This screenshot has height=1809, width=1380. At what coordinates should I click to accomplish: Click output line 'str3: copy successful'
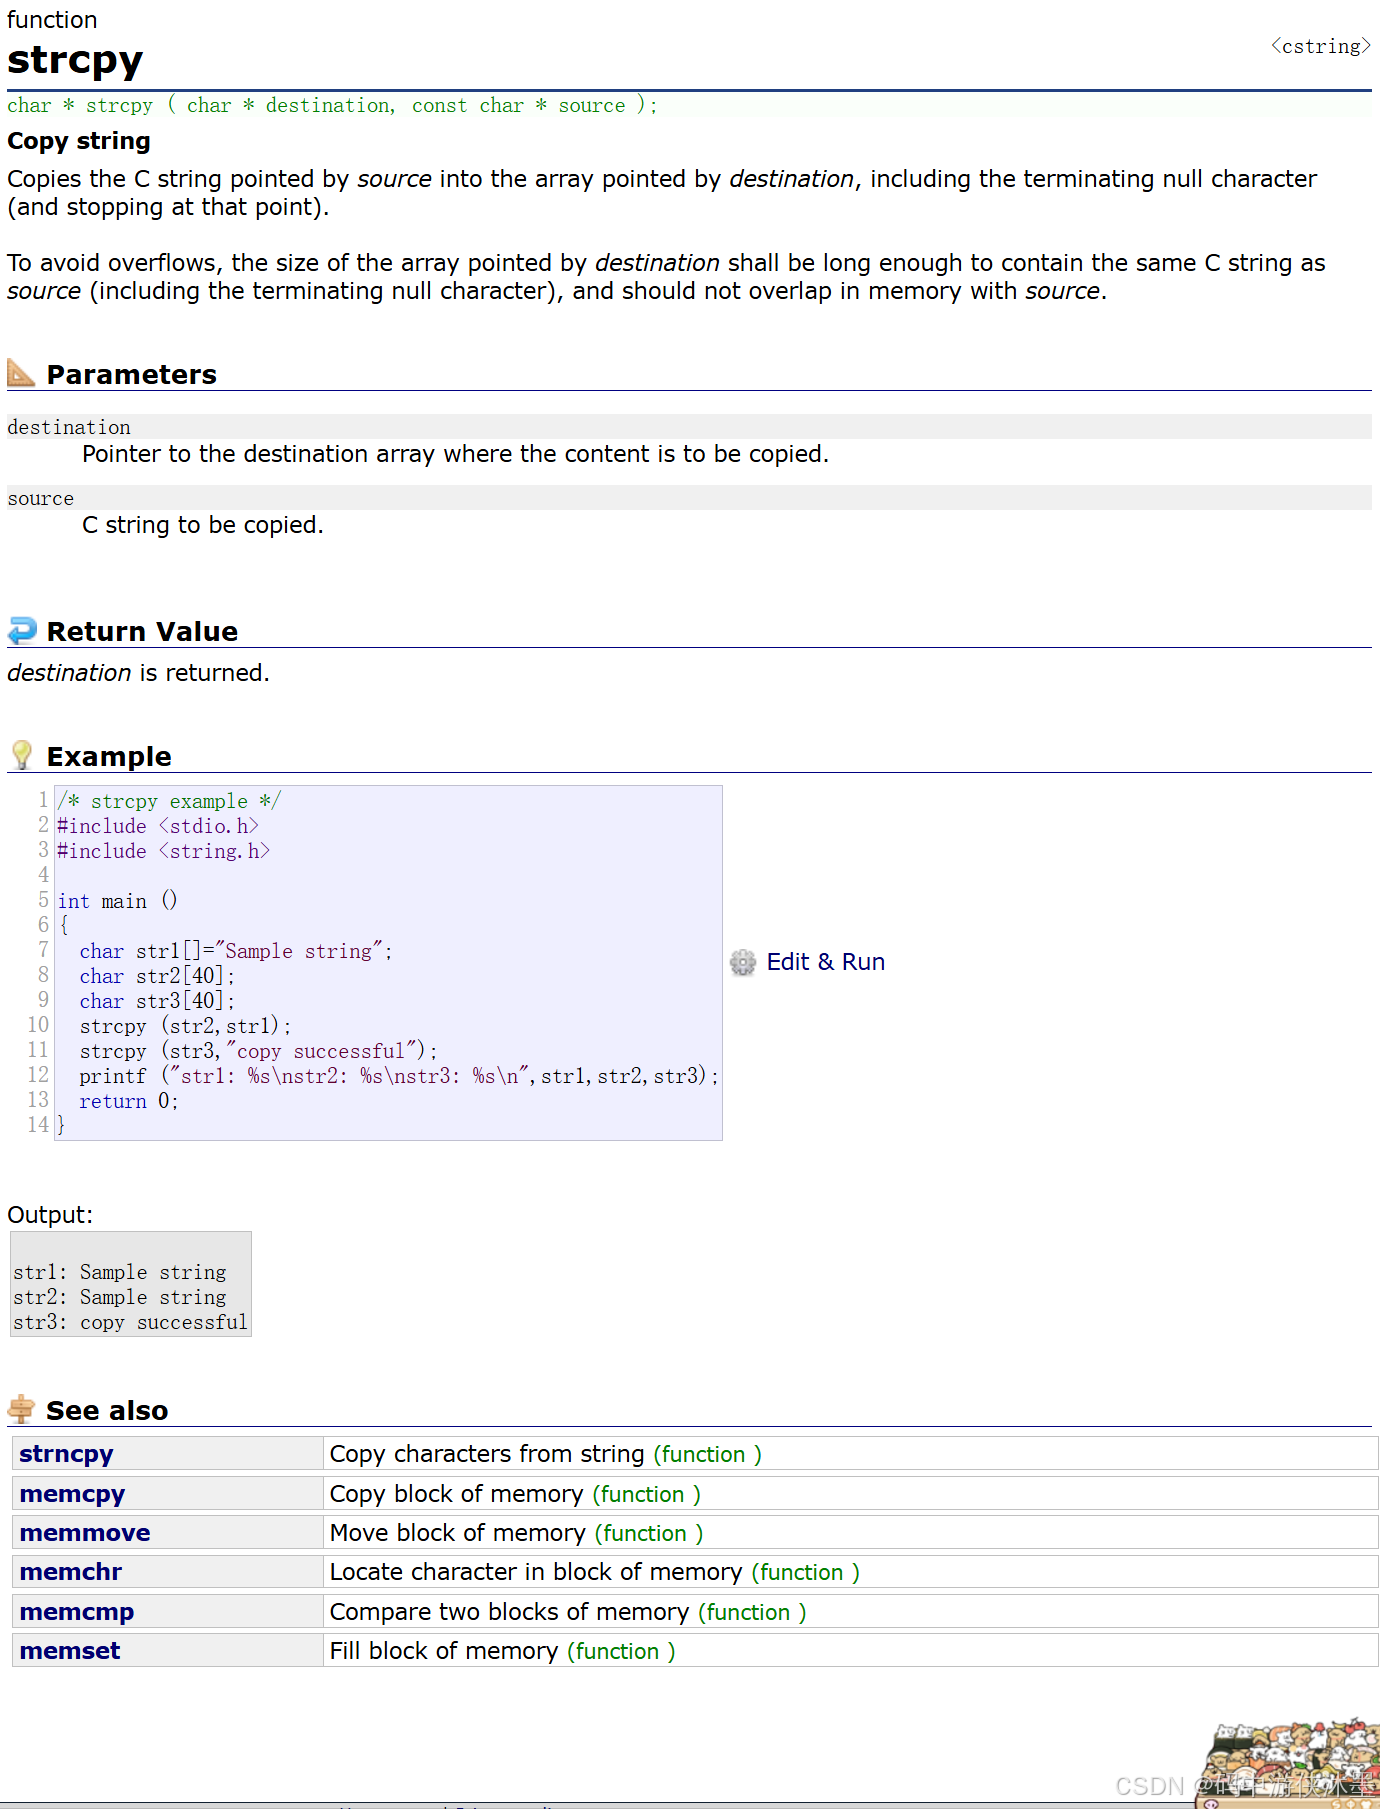(130, 1322)
